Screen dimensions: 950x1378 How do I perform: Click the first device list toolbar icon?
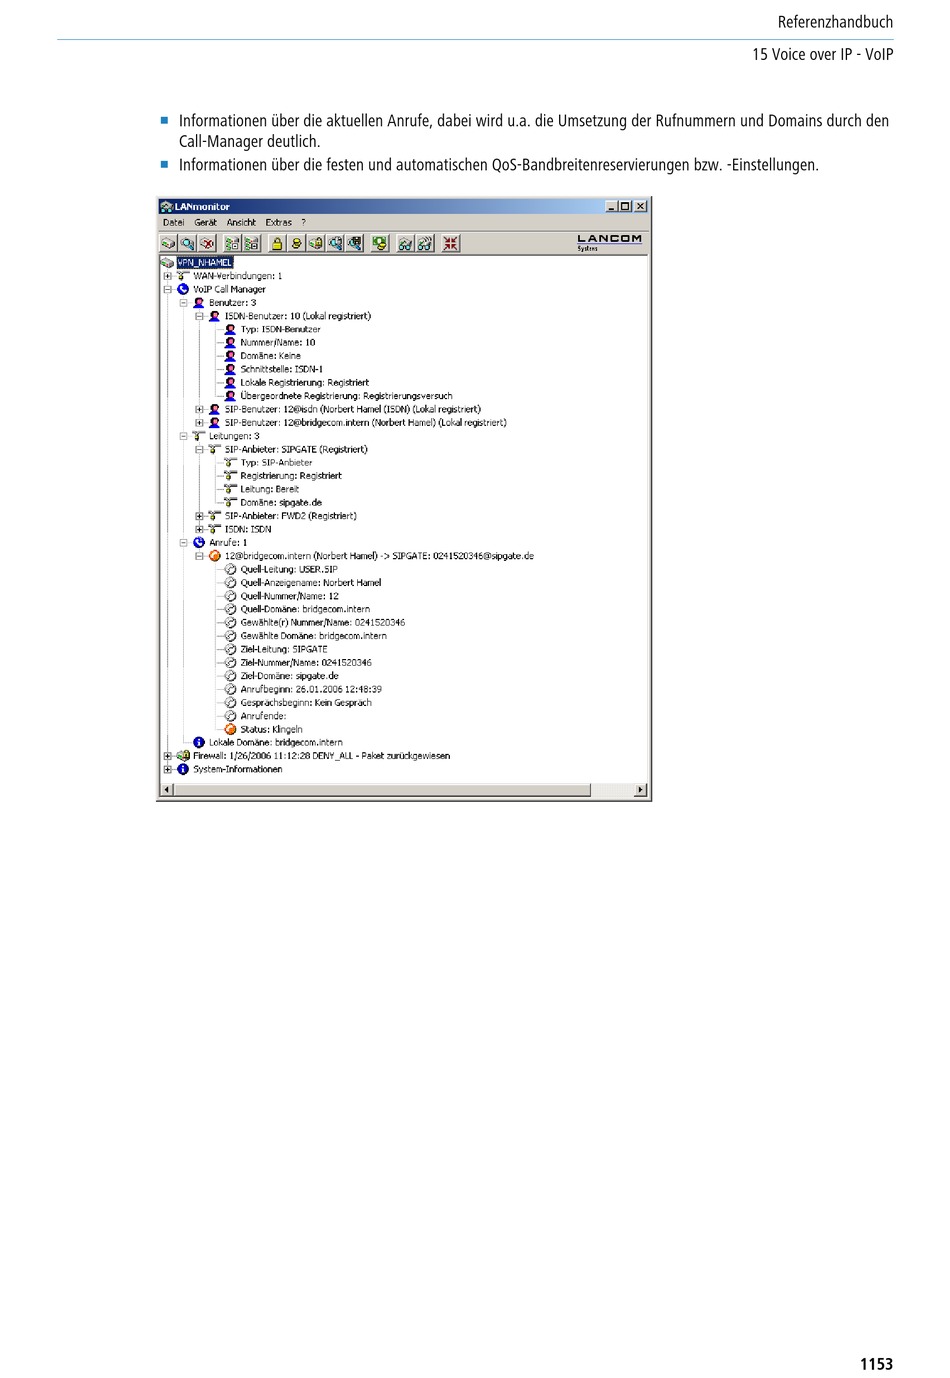(x=233, y=243)
